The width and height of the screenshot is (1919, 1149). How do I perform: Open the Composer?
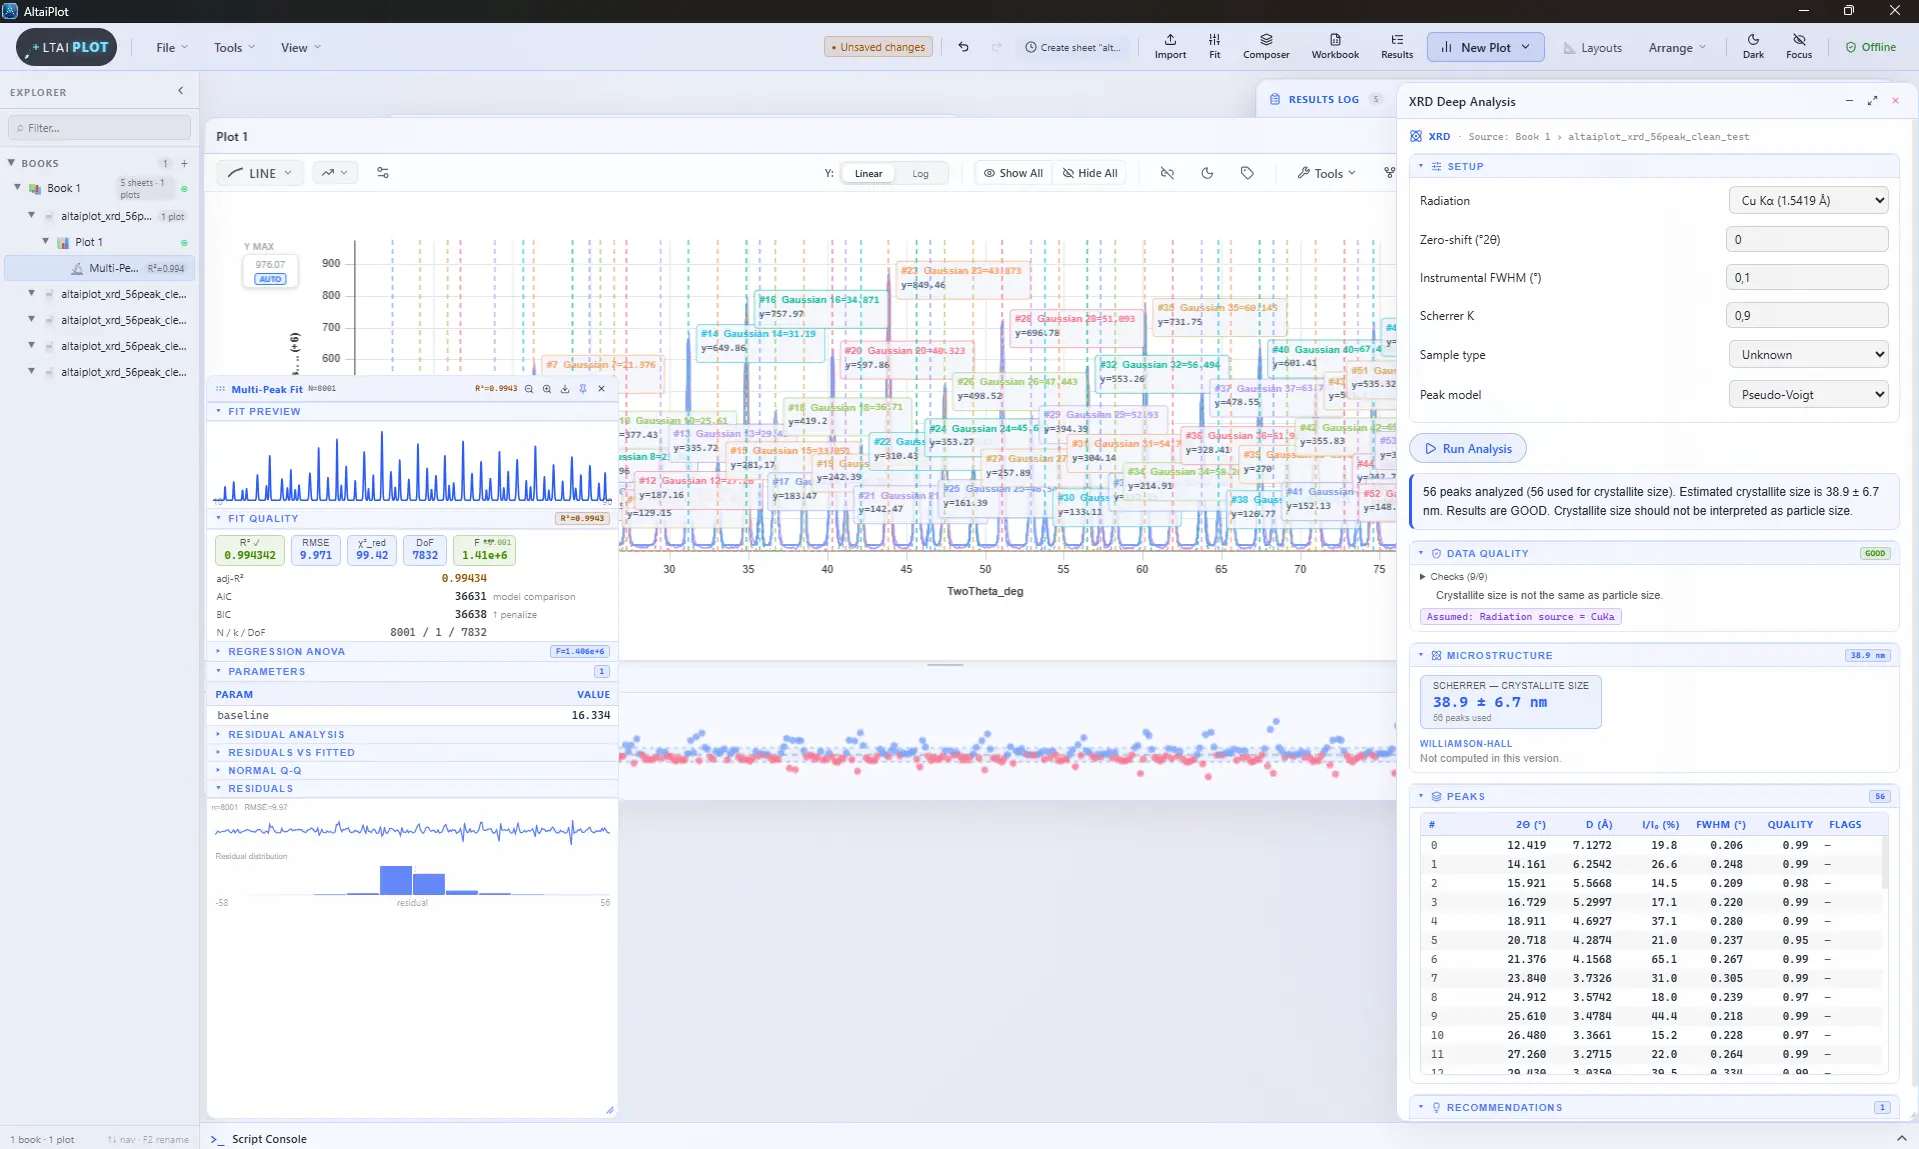click(x=1266, y=47)
